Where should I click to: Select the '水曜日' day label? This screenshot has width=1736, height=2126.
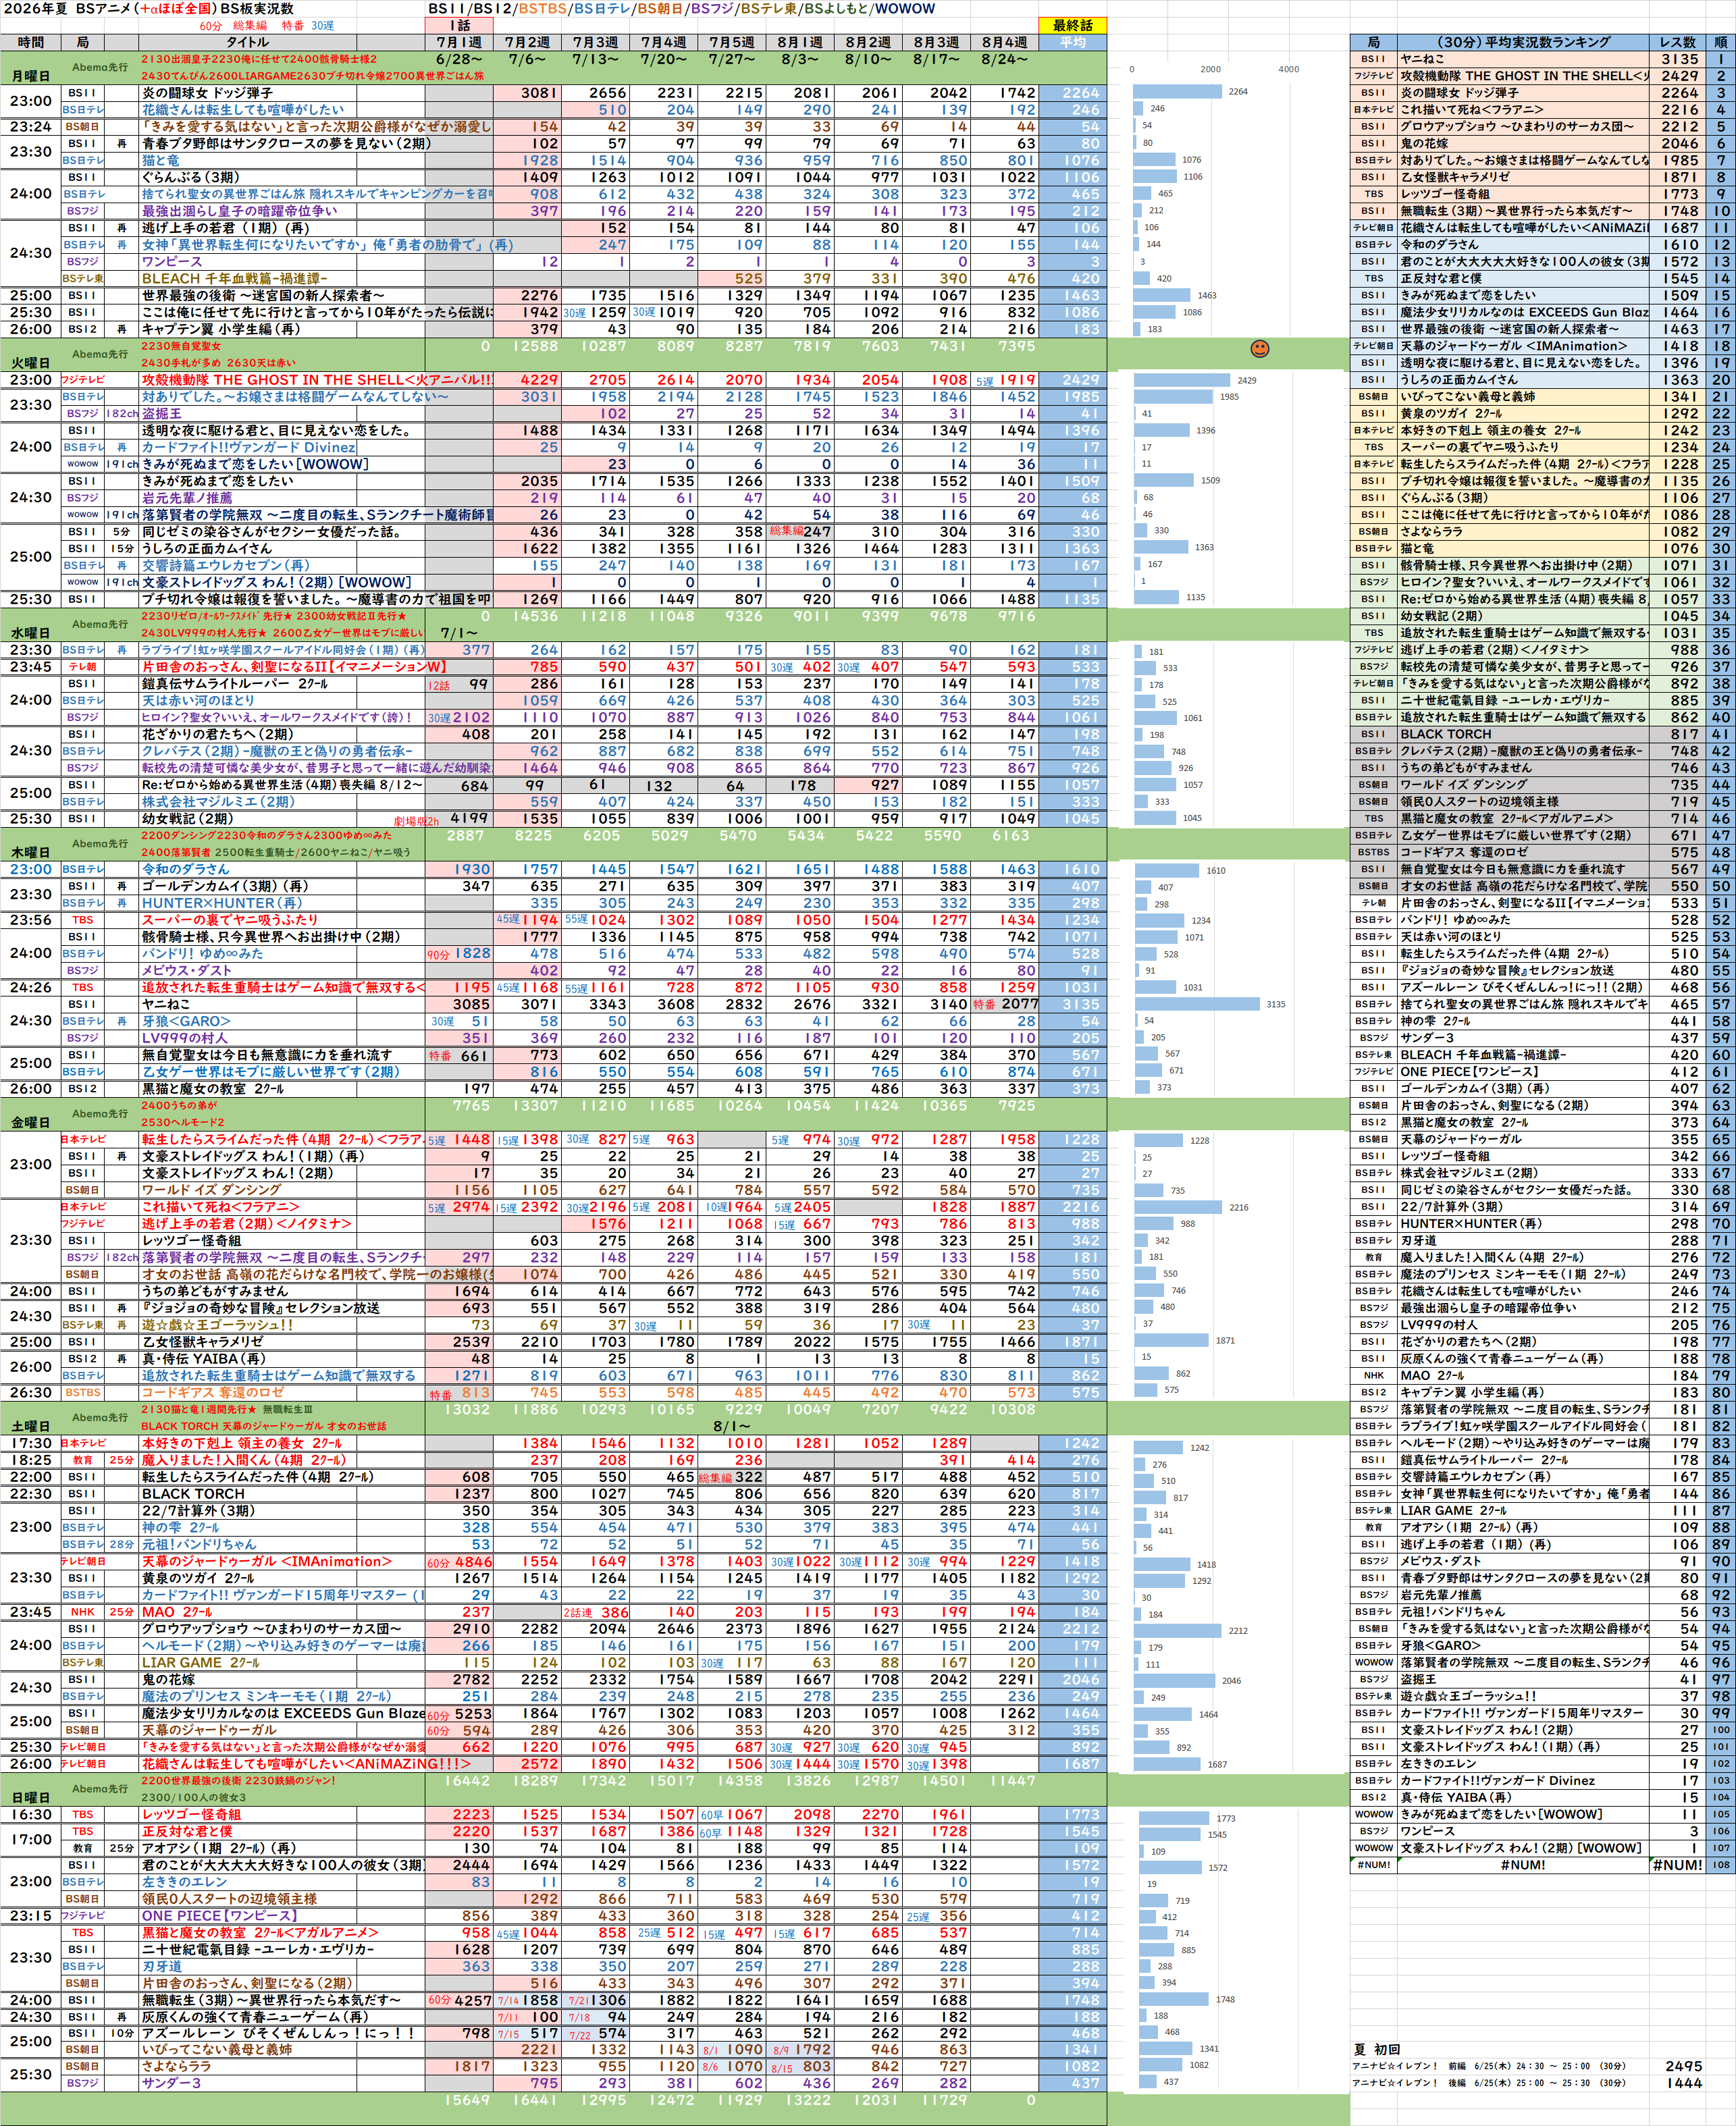click(x=31, y=633)
